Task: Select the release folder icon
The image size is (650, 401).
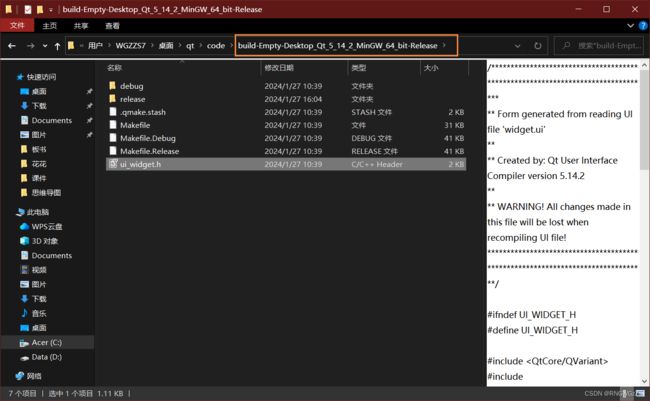Action: 112,99
